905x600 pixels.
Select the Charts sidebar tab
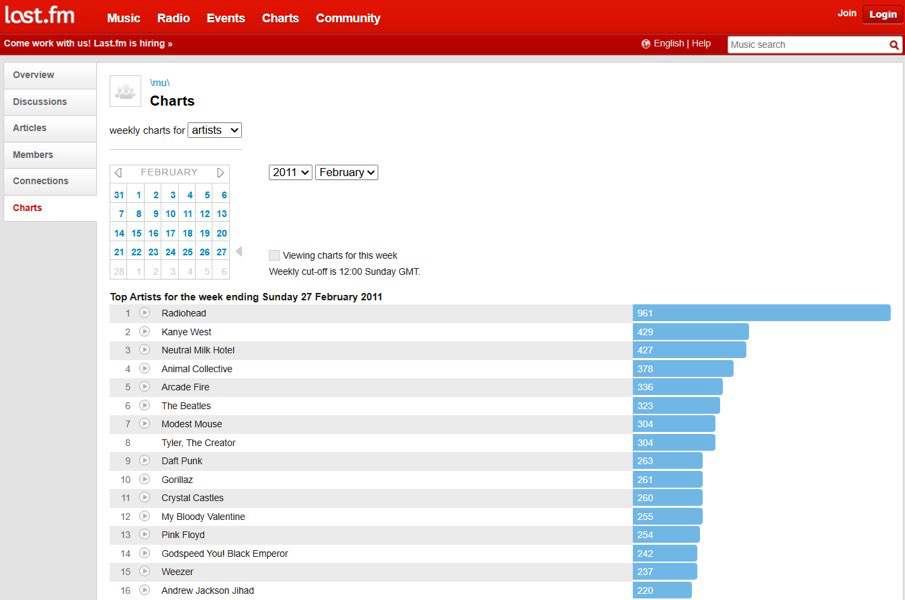pyautogui.click(x=50, y=208)
